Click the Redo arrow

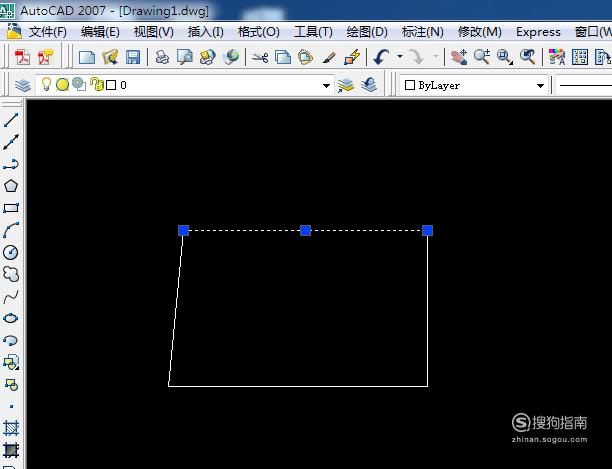point(417,57)
